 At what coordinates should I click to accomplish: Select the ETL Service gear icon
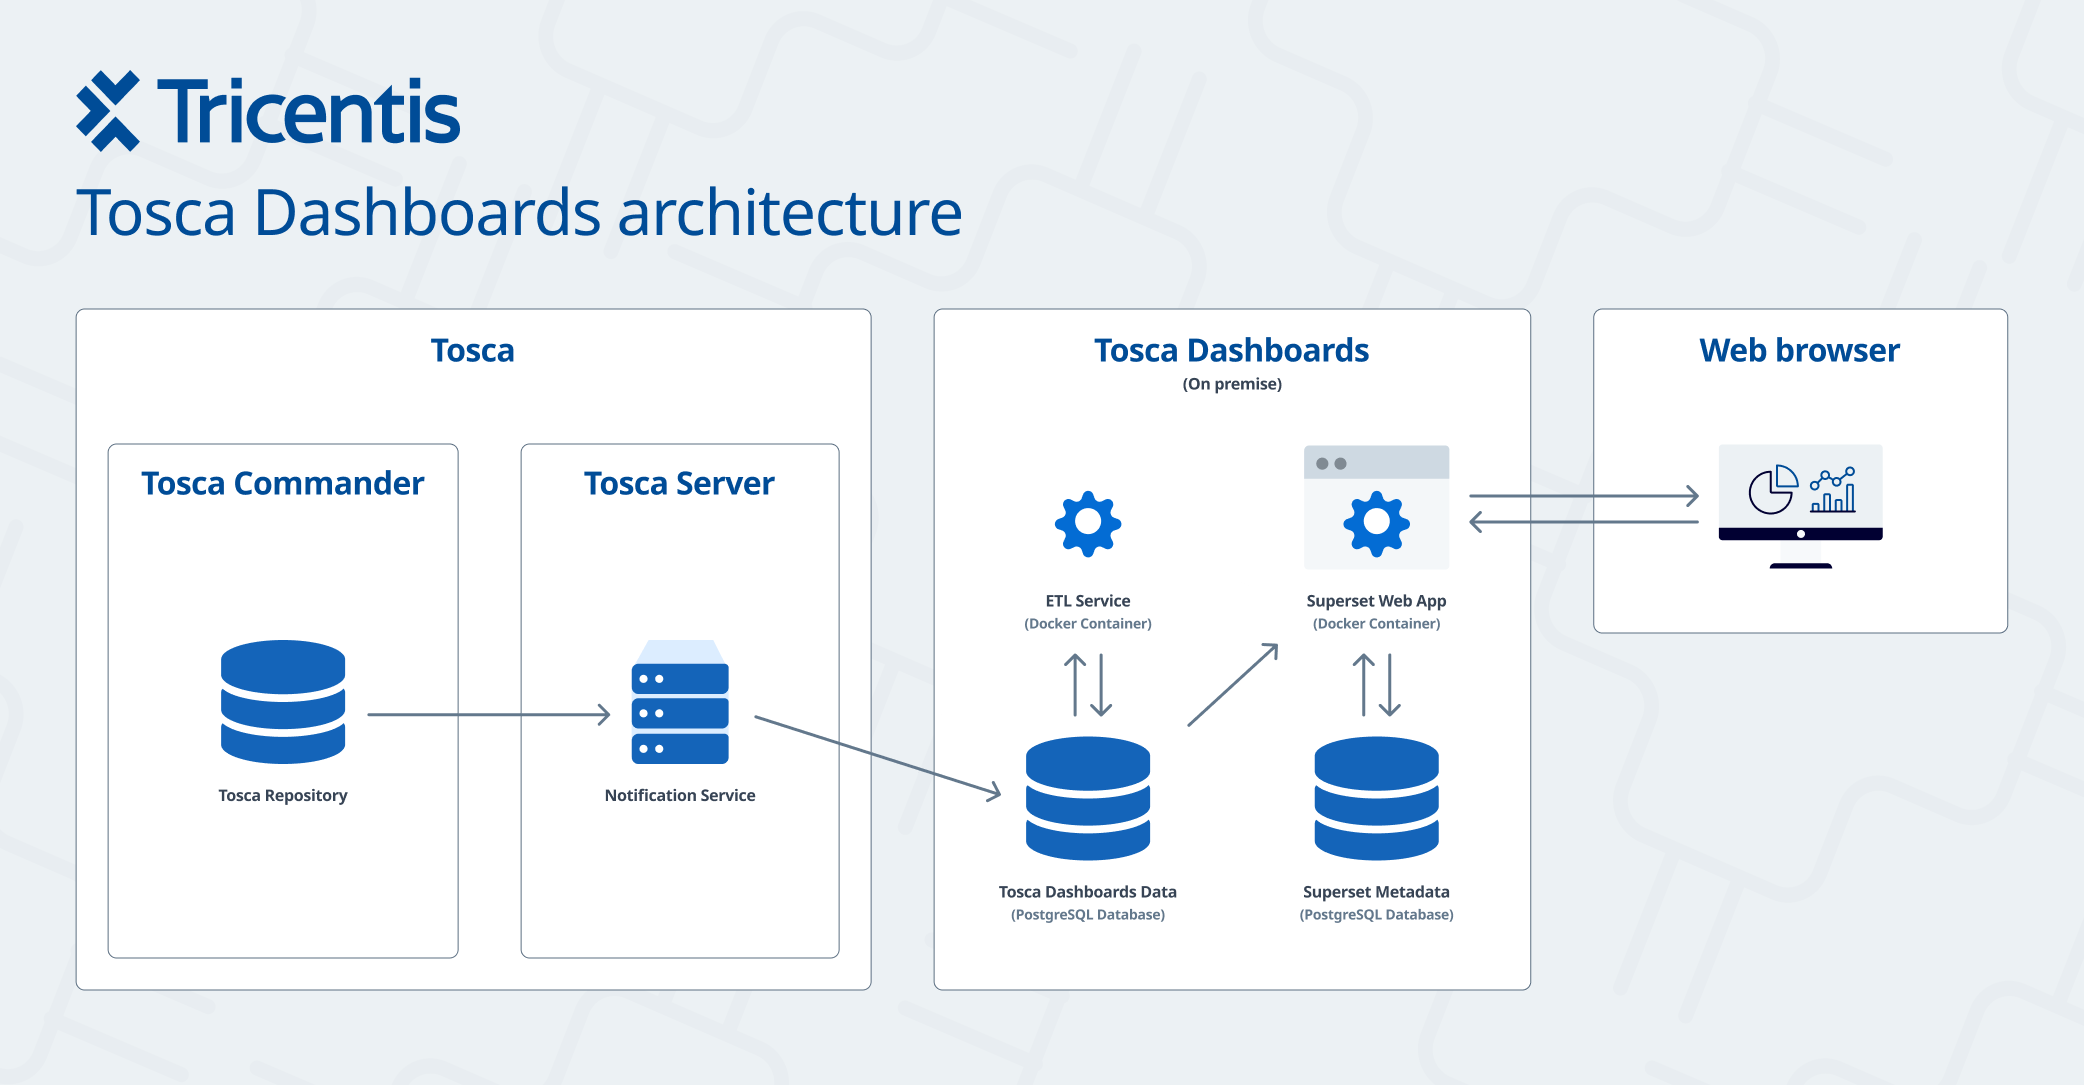[x=1088, y=523]
